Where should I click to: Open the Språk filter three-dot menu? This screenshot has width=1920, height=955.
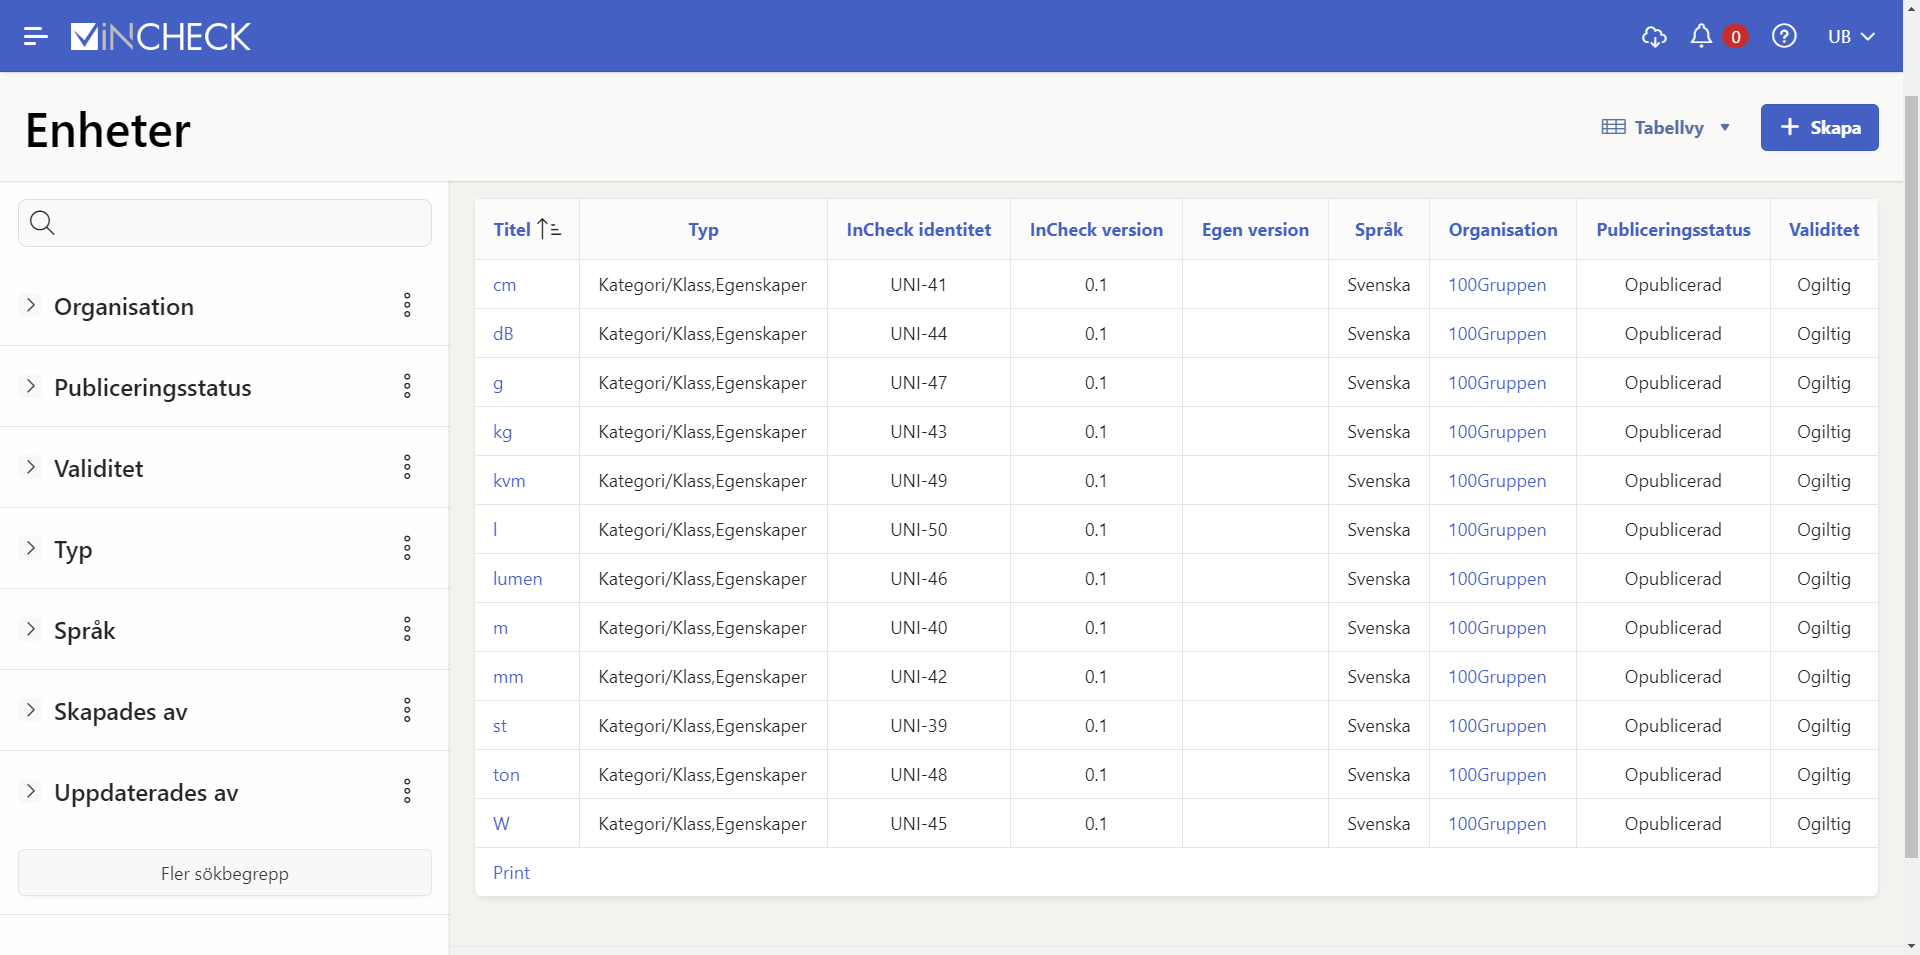pos(407,629)
